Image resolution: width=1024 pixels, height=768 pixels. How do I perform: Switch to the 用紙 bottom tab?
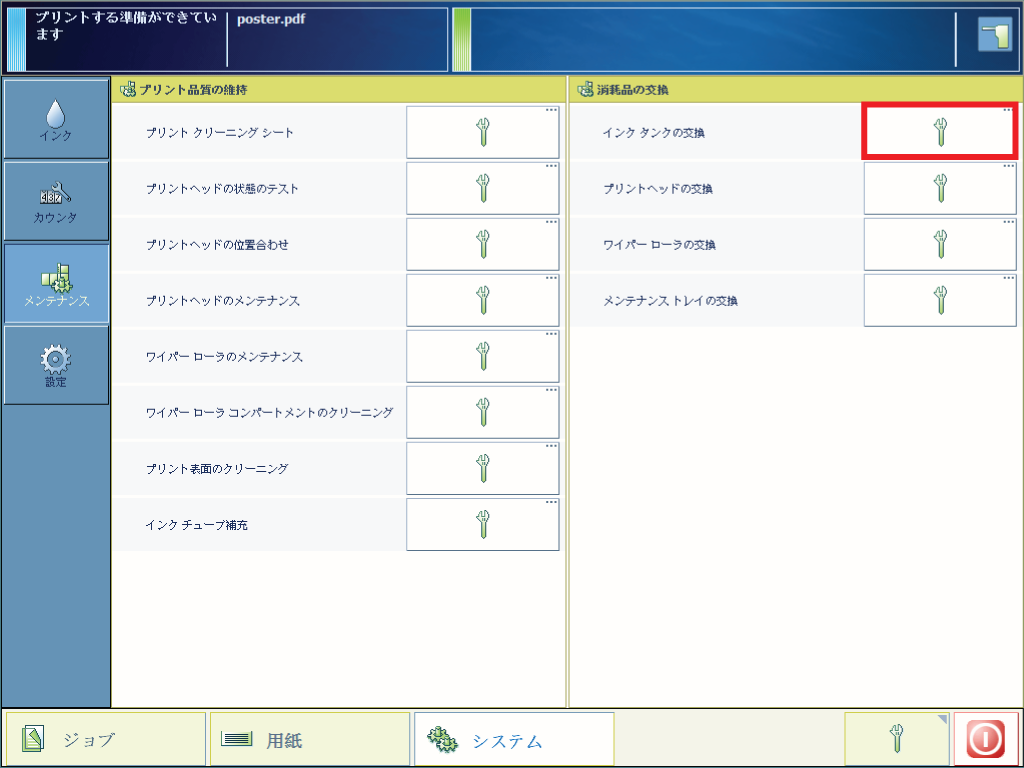310,739
